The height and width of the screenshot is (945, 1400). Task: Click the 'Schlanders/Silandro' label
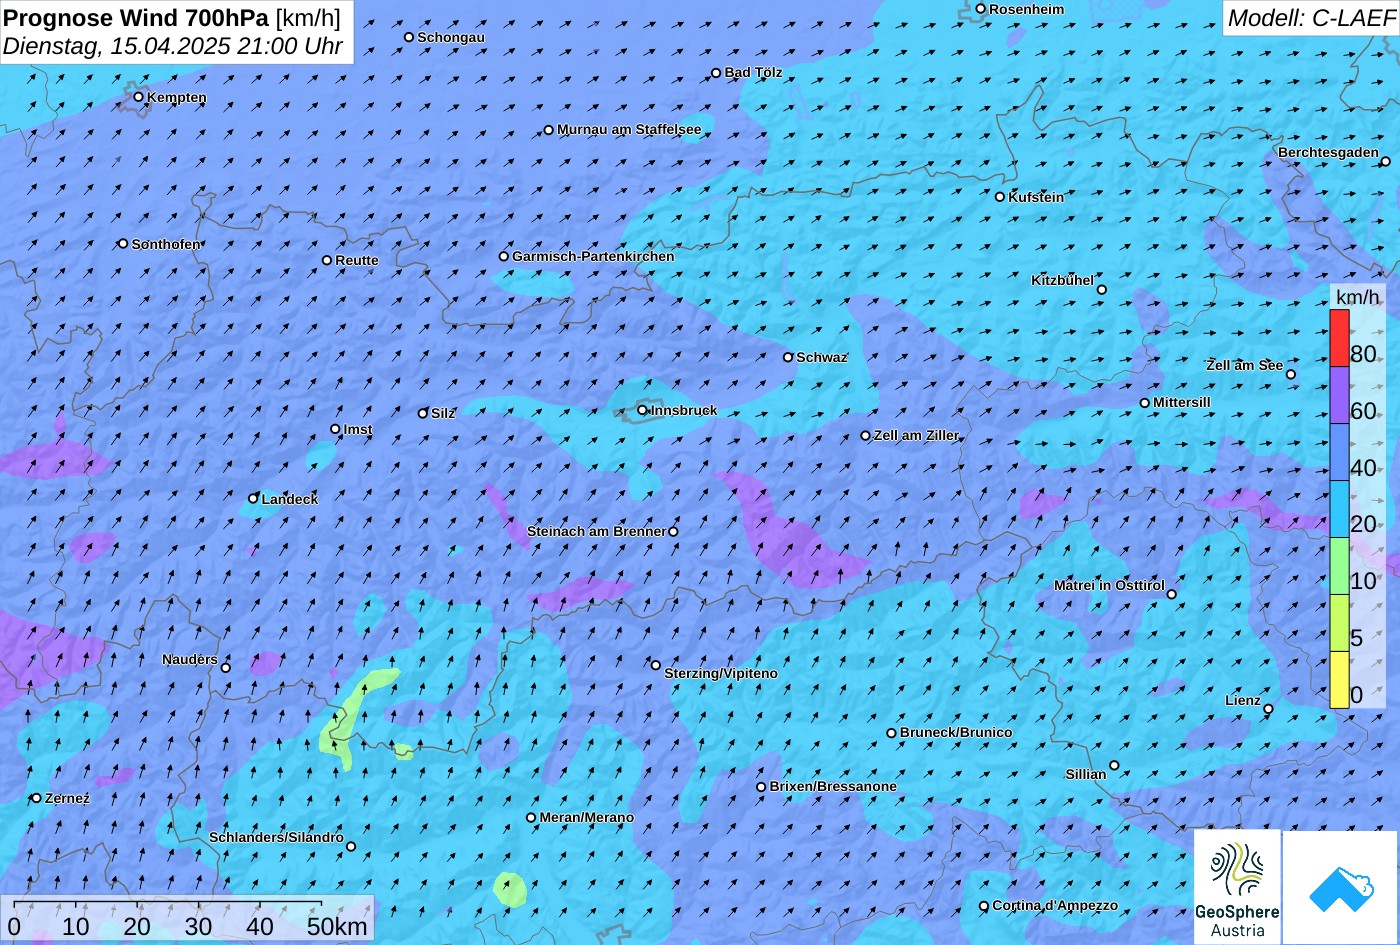(276, 837)
